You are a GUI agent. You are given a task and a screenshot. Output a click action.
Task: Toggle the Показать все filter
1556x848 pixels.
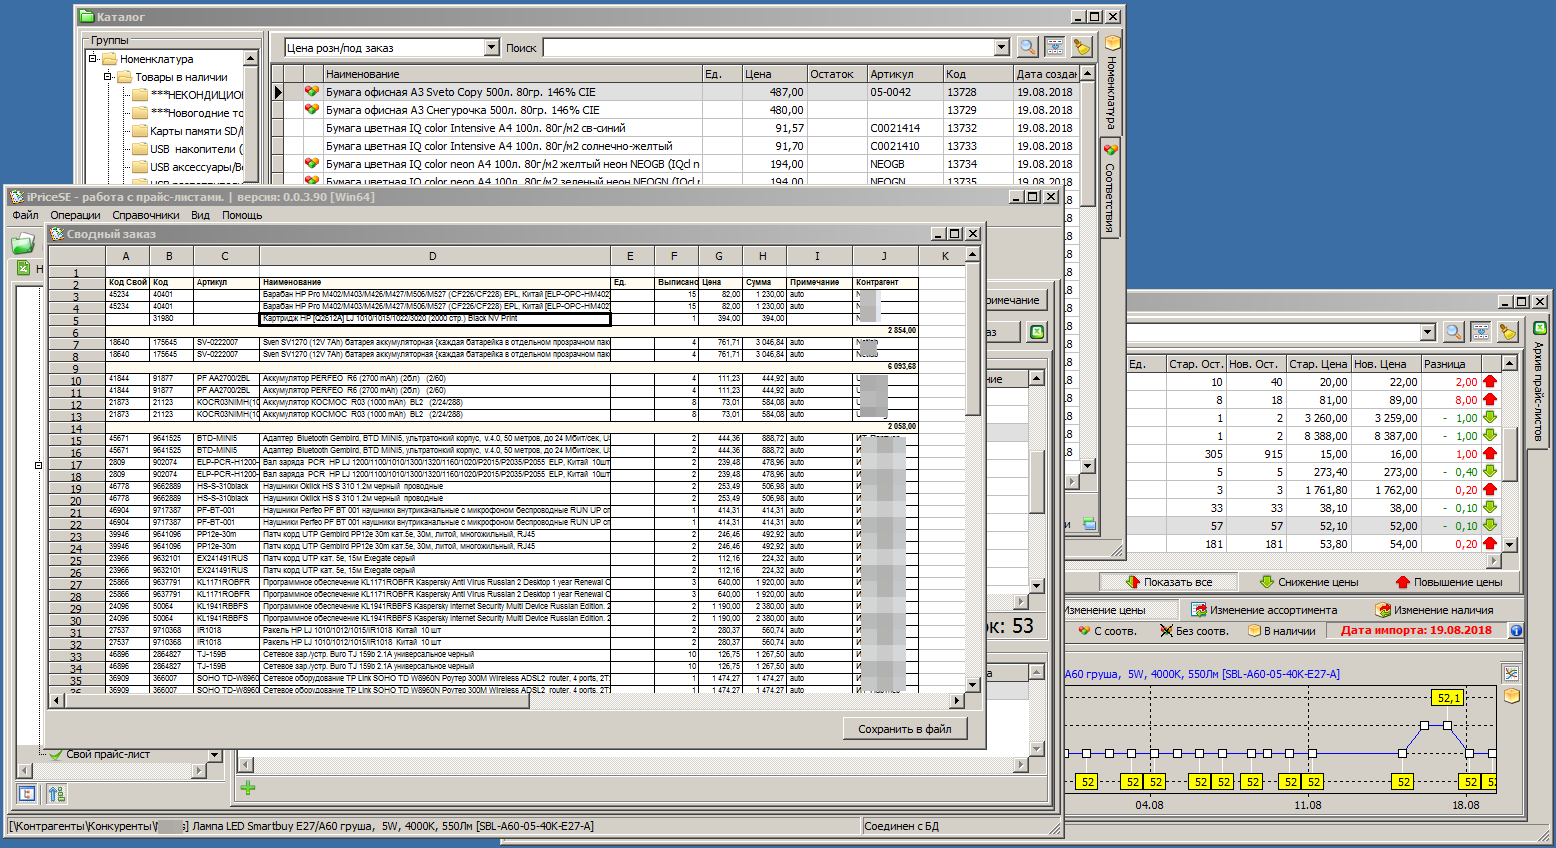coord(1168,582)
